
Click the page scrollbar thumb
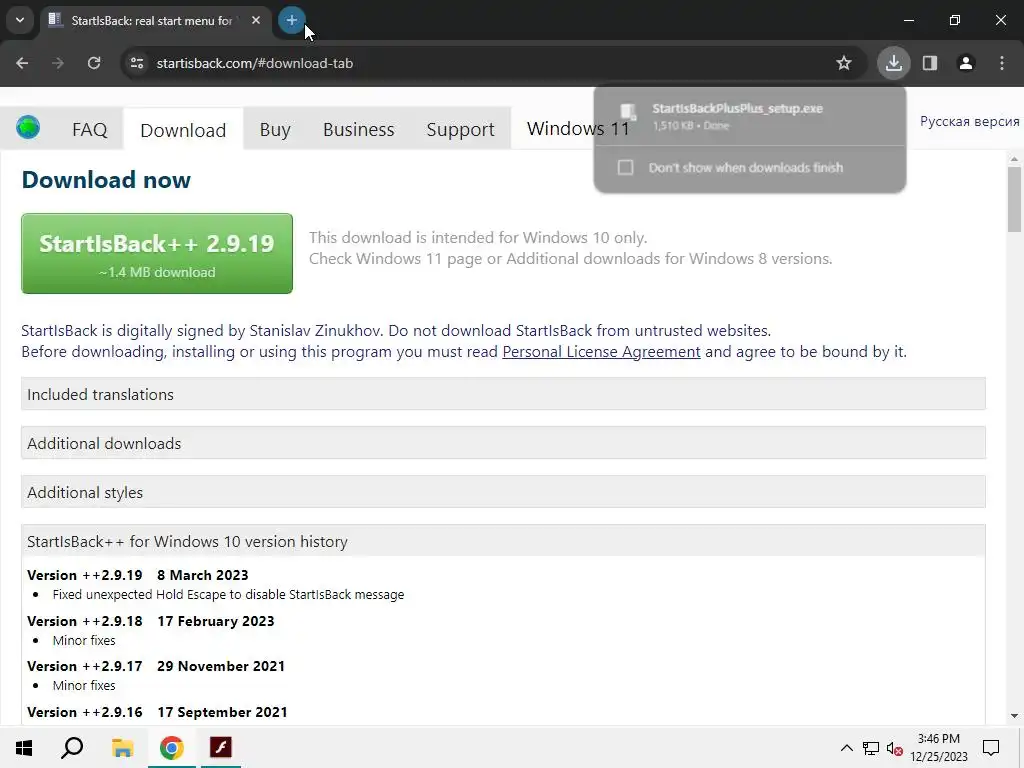(1014, 199)
